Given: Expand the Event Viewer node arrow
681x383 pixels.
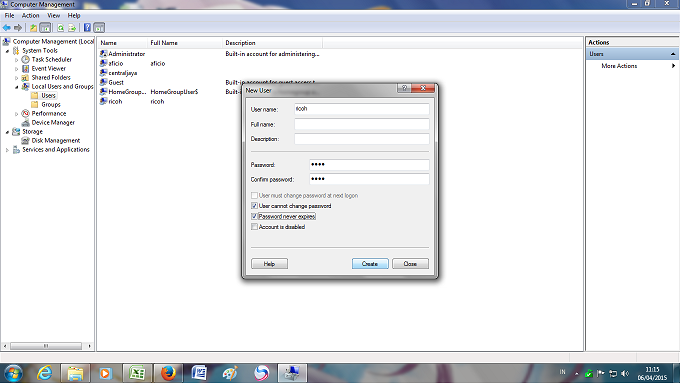Looking at the screenshot, I should click(x=17, y=69).
